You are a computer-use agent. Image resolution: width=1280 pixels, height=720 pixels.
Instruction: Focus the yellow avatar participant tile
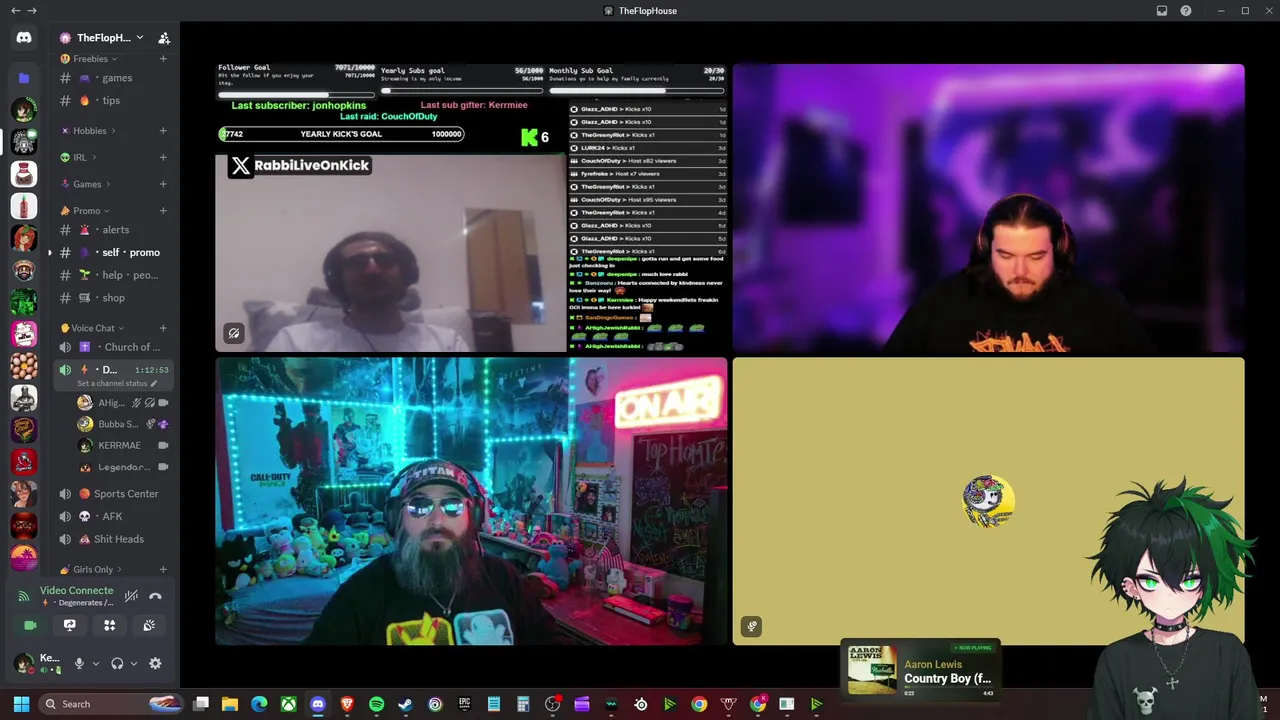(x=988, y=501)
